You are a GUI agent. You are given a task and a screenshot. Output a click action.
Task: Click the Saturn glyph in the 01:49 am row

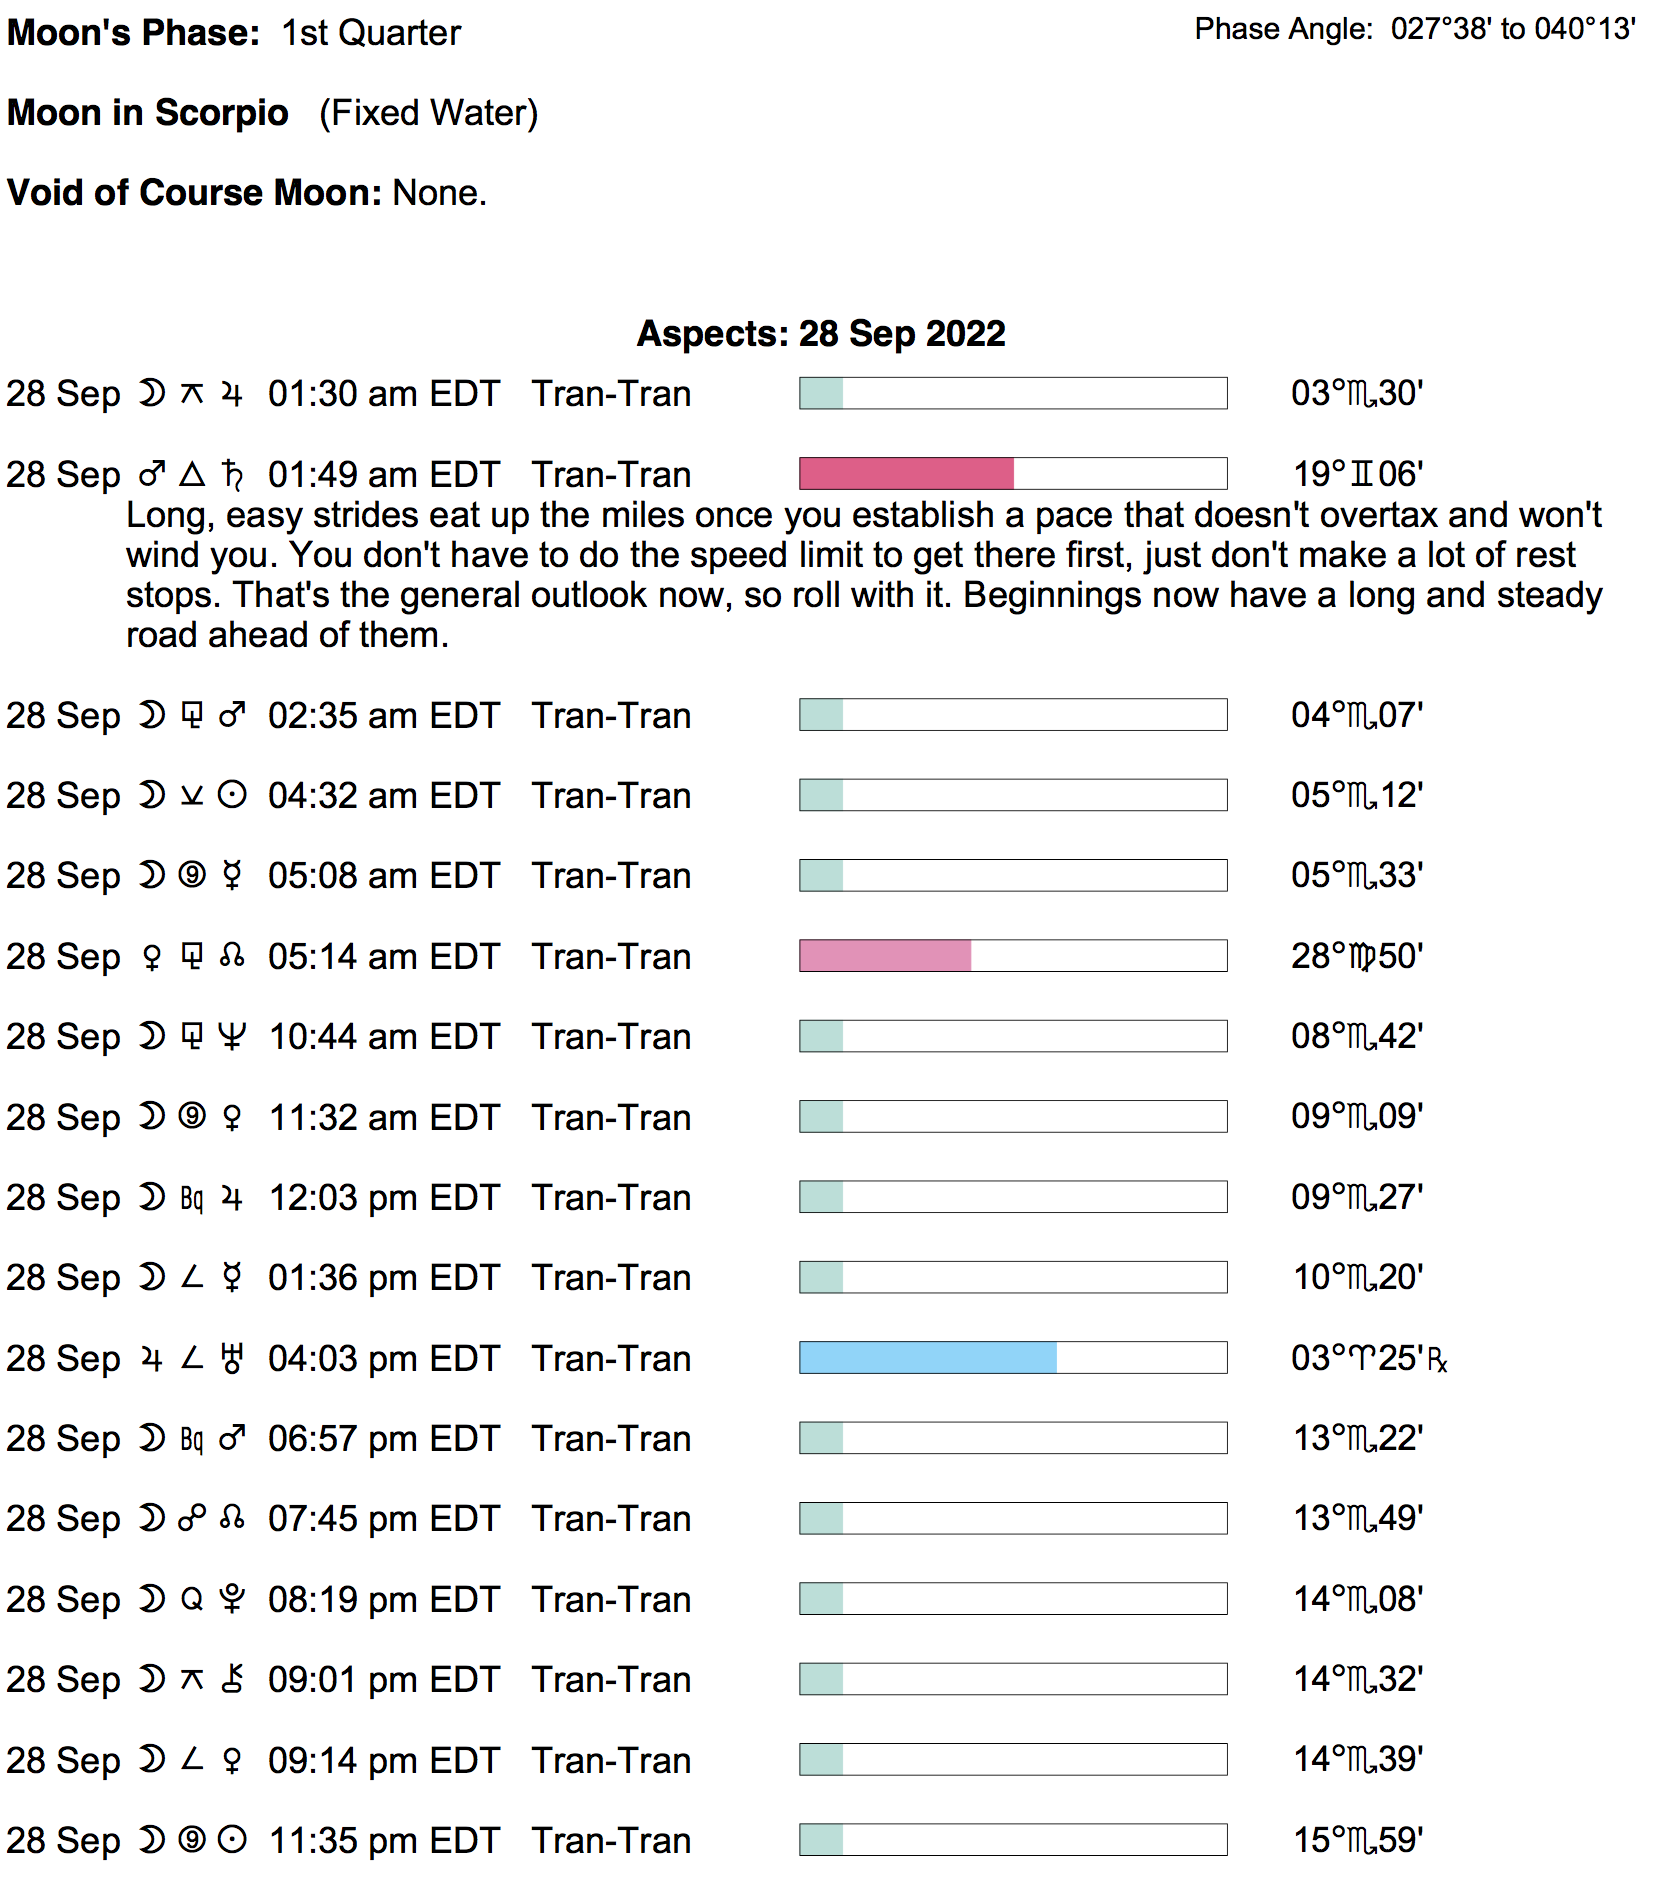click(232, 474)
